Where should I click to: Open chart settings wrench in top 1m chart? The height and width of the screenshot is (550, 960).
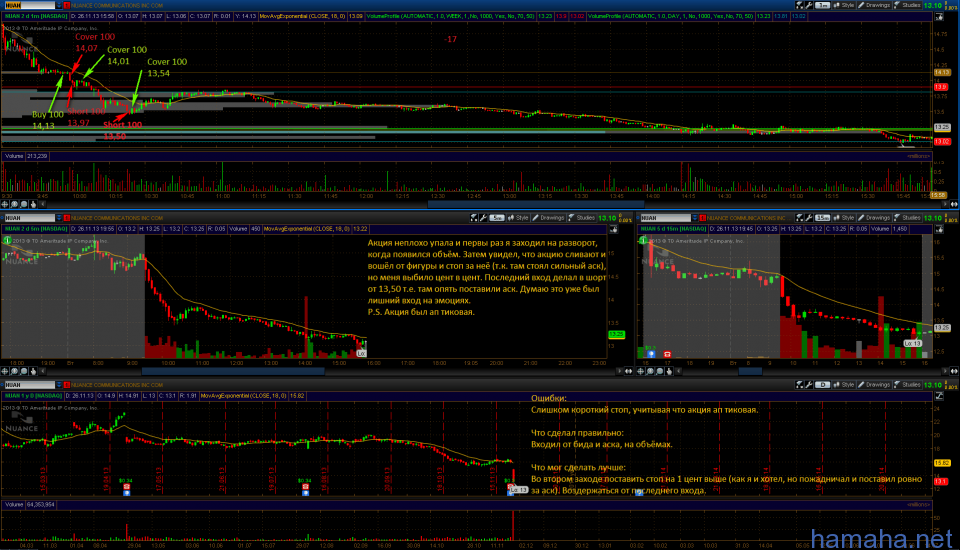(809, 5)
